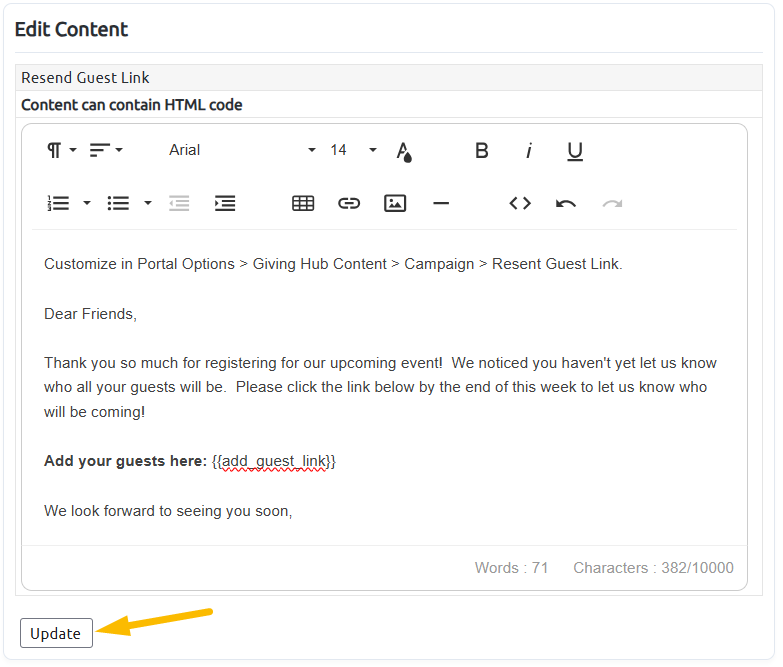Click the increase indent icon
783x667 pixels.
(225, 204)
